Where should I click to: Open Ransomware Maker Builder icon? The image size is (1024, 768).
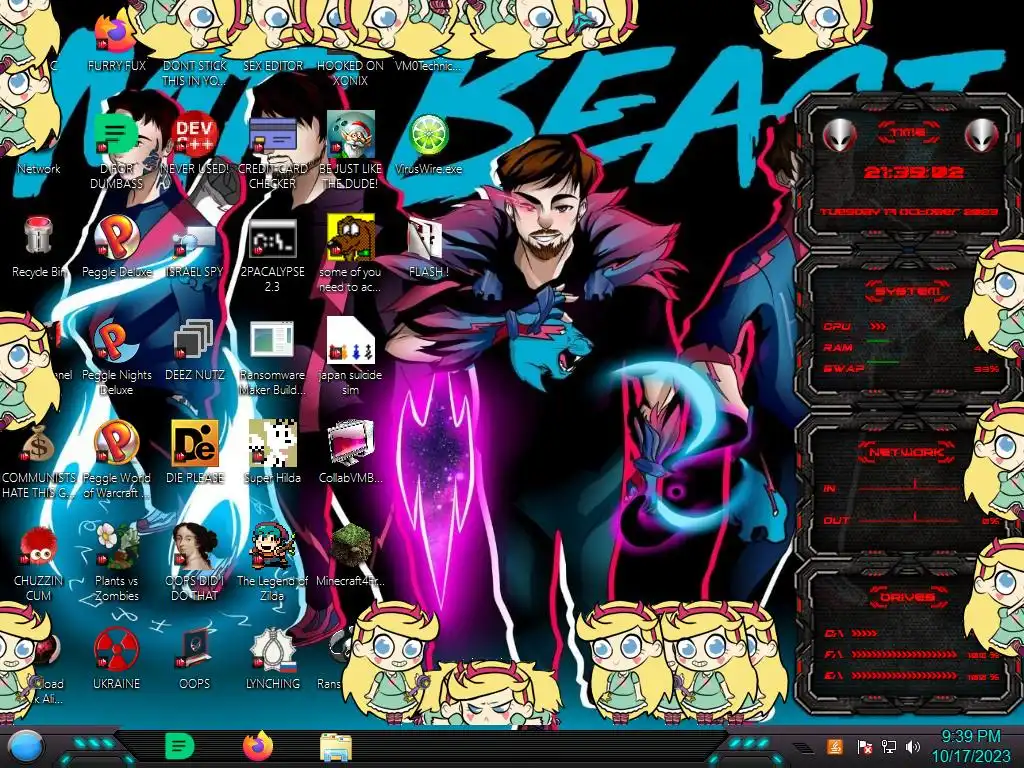[x=272, y=340]
